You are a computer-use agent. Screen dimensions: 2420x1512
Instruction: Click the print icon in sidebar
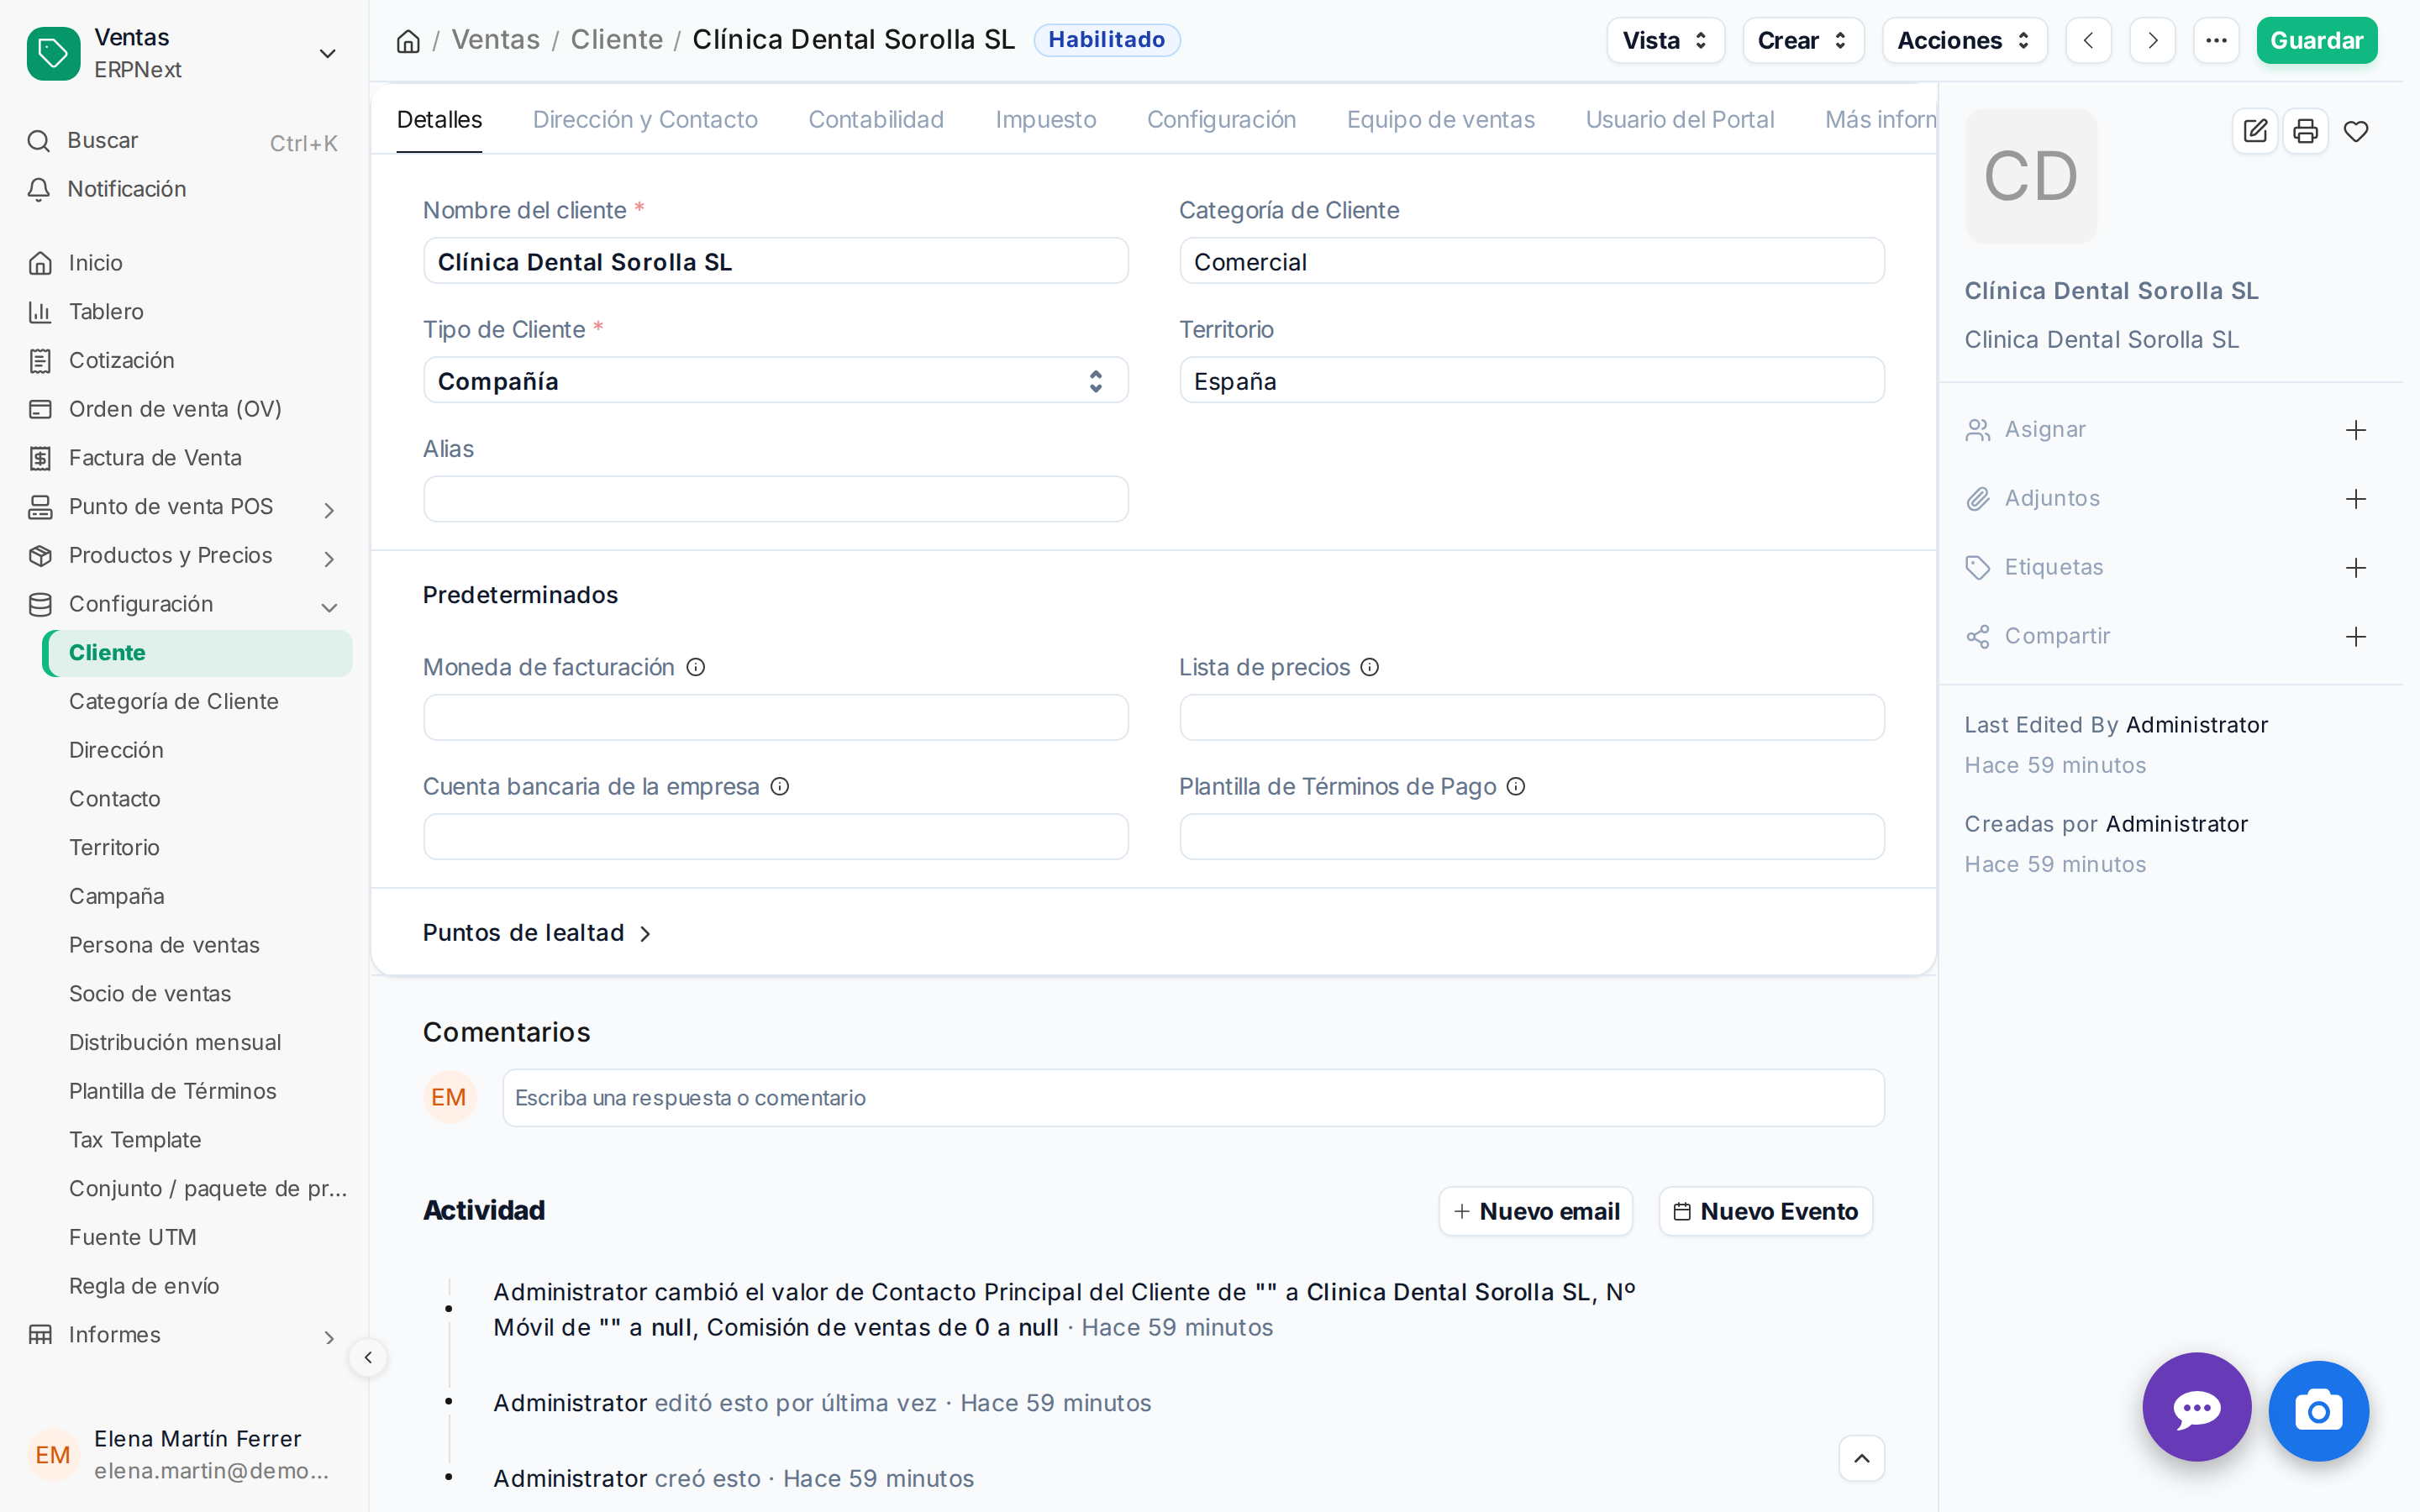pos(2305,131)
